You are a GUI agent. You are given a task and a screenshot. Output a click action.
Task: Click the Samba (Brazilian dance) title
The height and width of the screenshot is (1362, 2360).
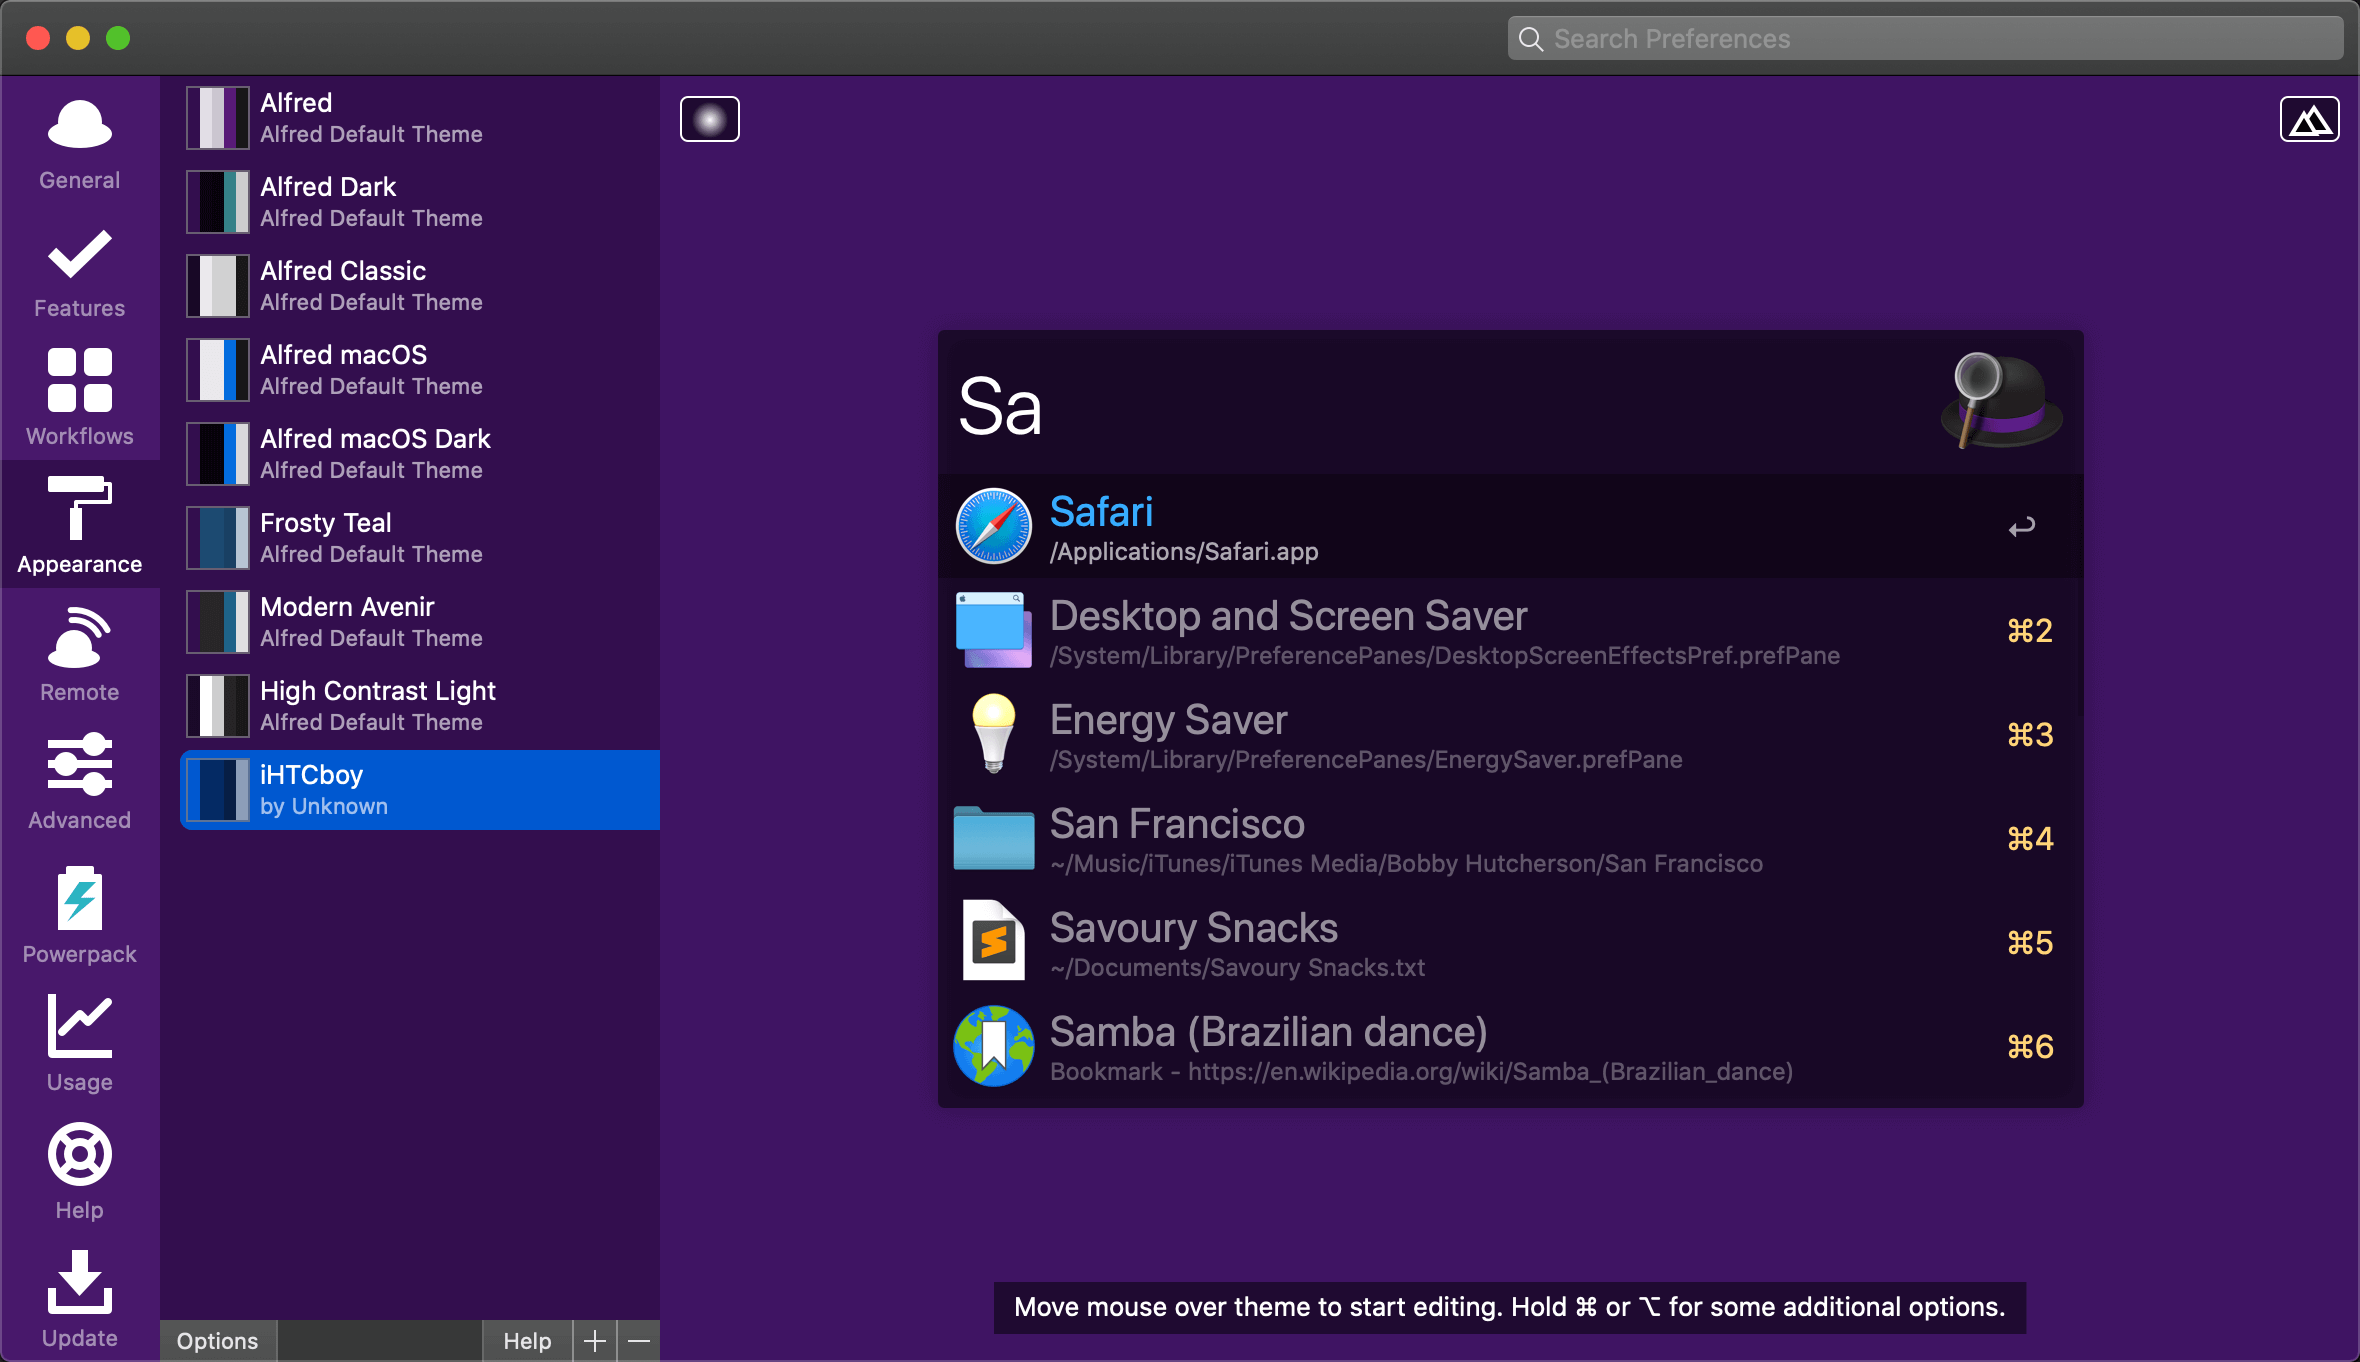1268,1032
